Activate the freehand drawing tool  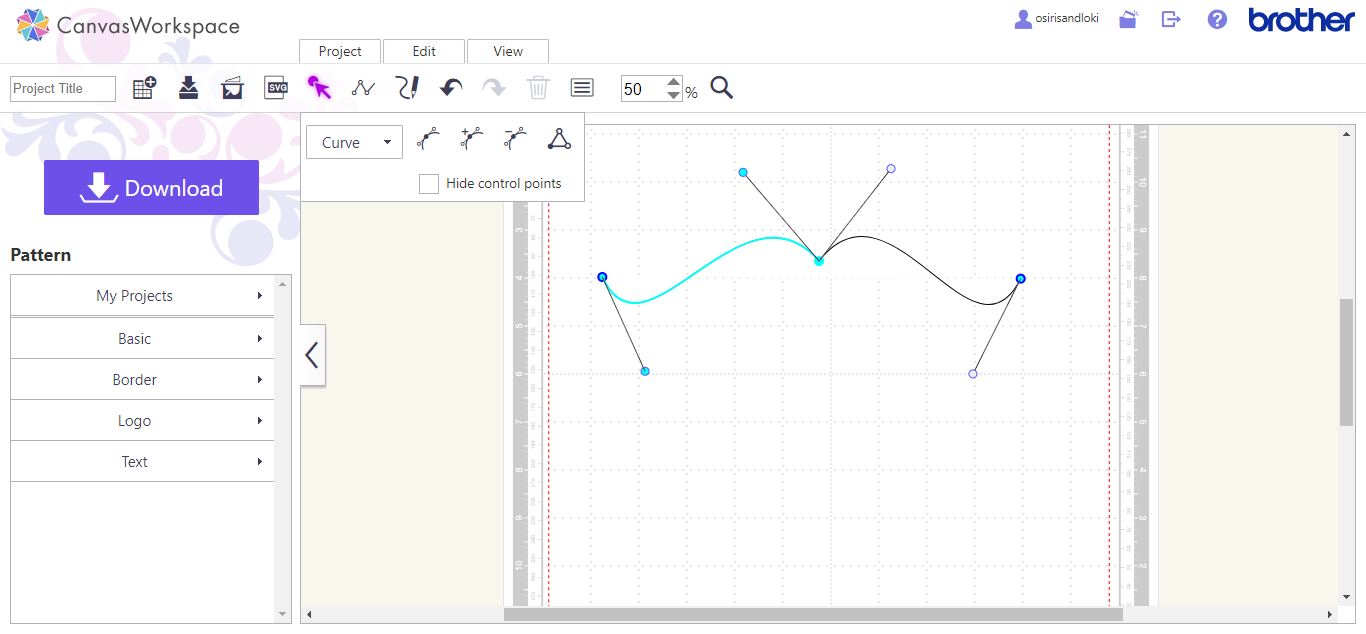(407, 87)
